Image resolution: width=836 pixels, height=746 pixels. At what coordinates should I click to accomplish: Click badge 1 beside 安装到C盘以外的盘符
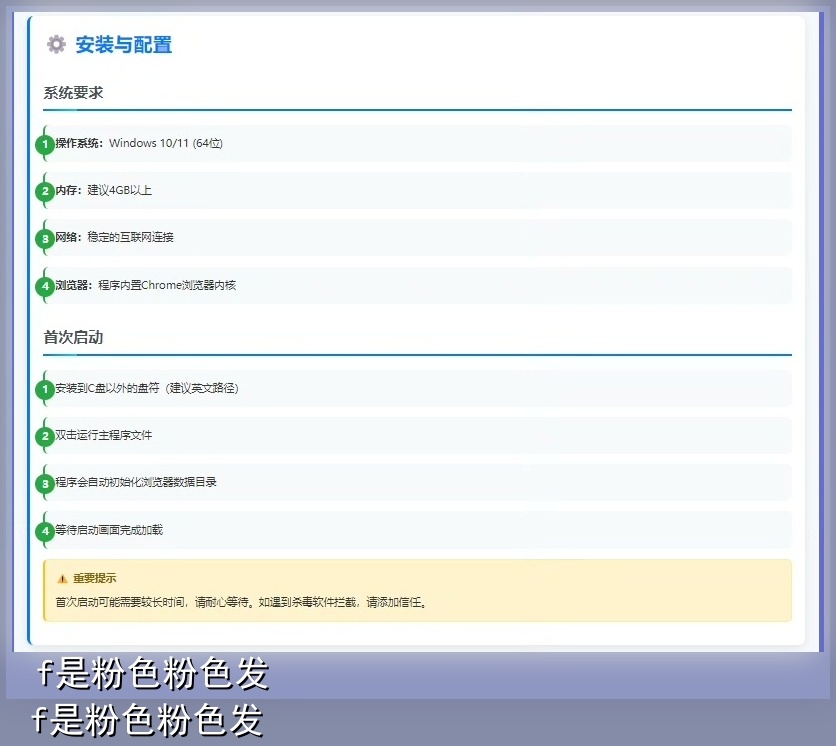(44, 389)
